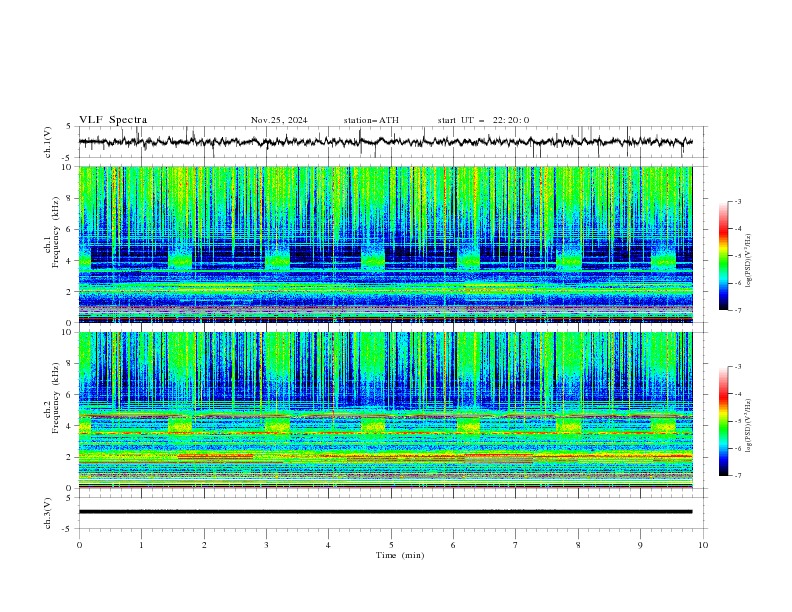Viewport: 792px width, 612px height.
Task: Click time-axis tick label "4"
Action: pos(328,545)
